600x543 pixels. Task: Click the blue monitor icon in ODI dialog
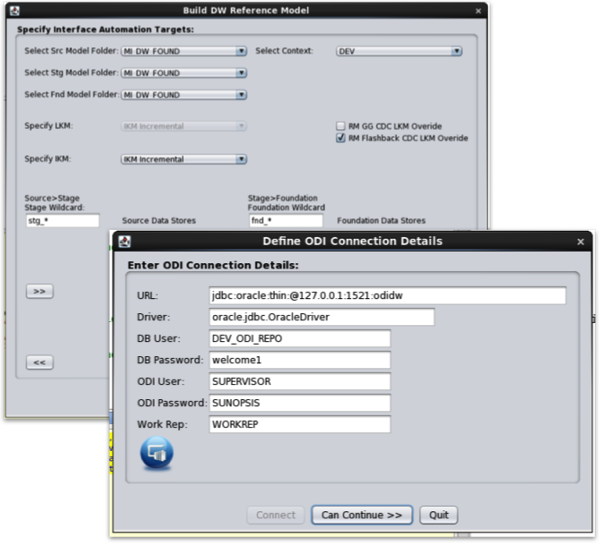[157, 453]
